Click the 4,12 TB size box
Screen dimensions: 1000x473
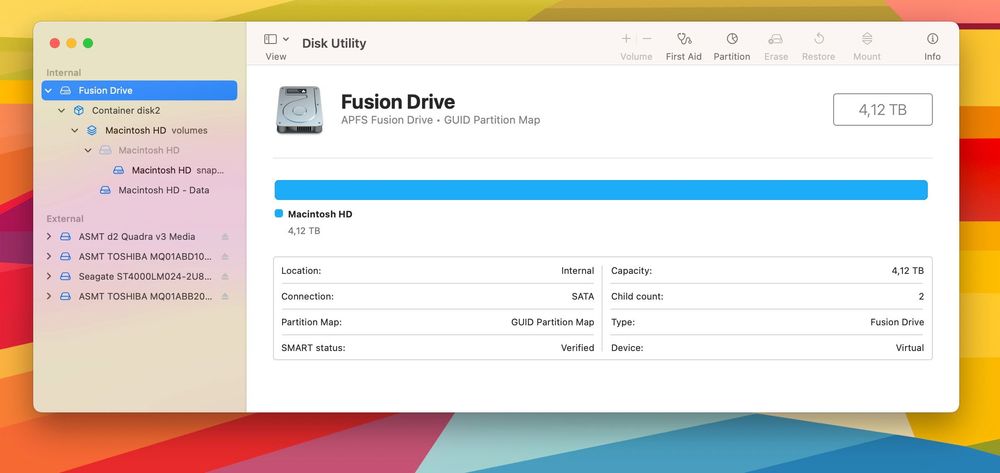[883, 110]
